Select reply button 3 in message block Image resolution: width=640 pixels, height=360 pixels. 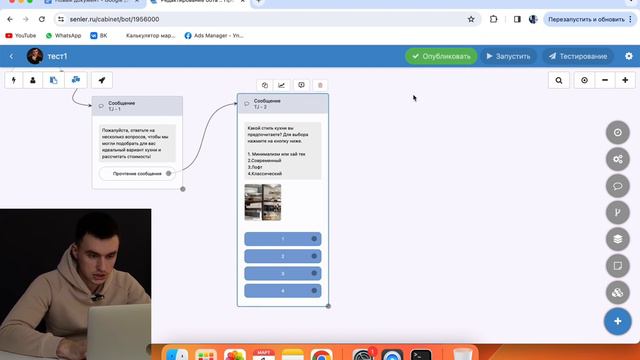click(x=282, y=273)
